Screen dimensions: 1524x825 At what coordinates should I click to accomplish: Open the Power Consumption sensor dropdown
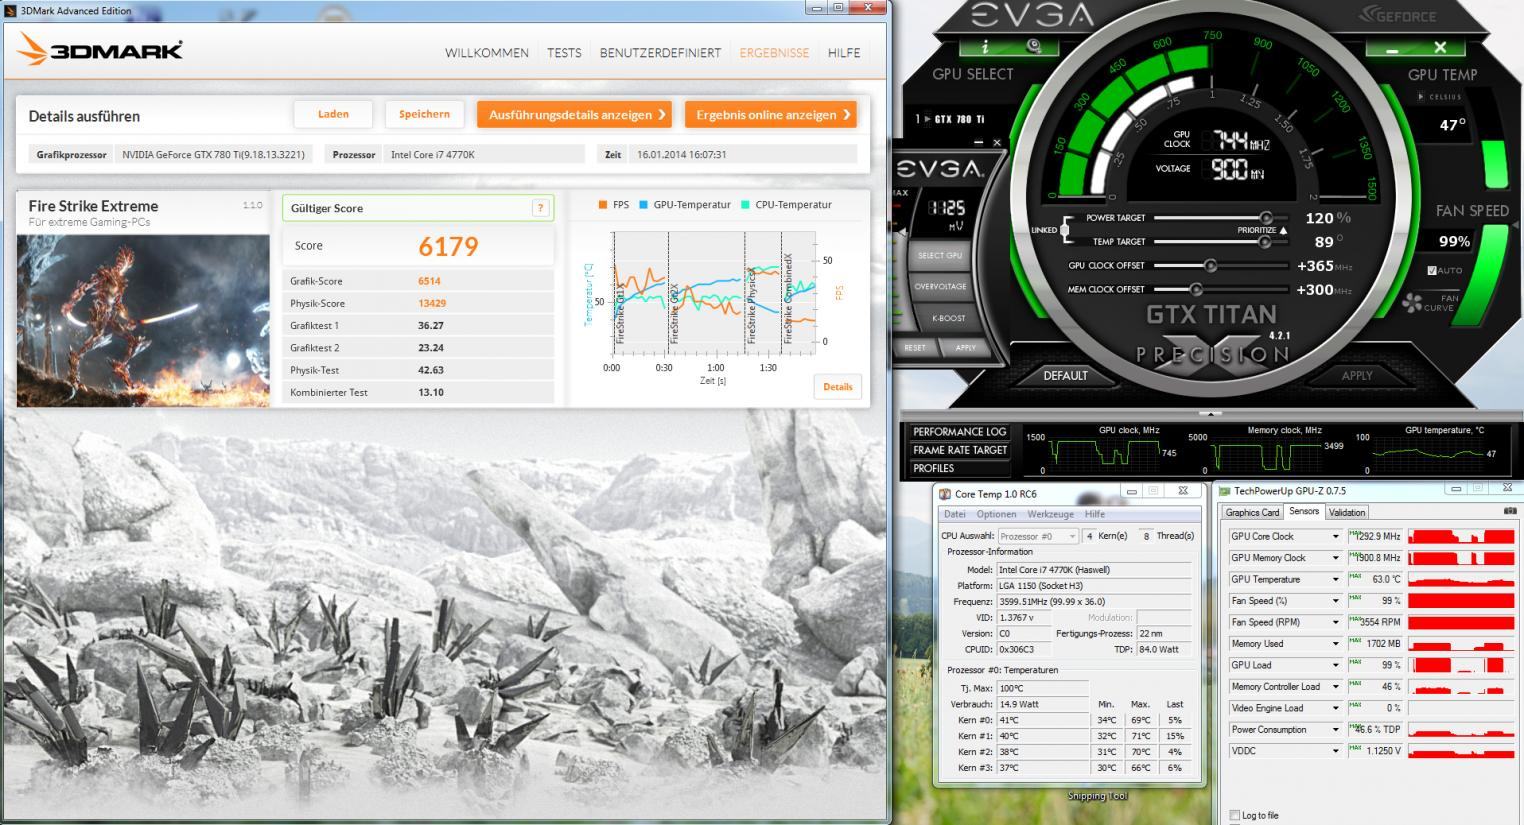(x=1334, y=730)
